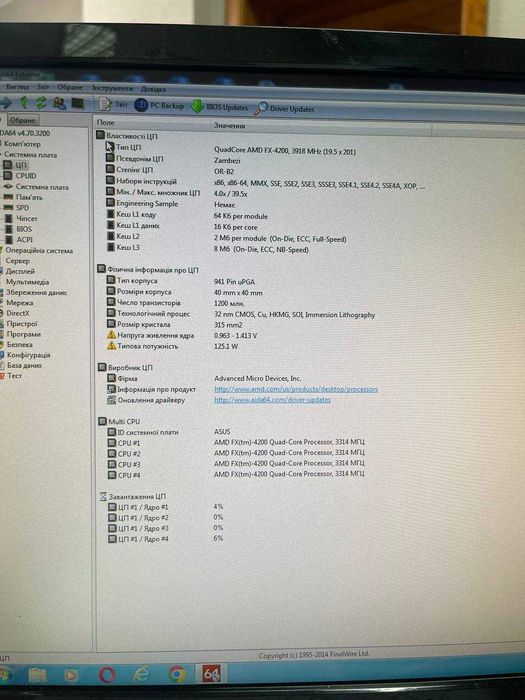Image resolution: width=525 pixels, height=700 pixels.
Task: Open Internet Explorer from the taskbar
Action: (142, 674)
